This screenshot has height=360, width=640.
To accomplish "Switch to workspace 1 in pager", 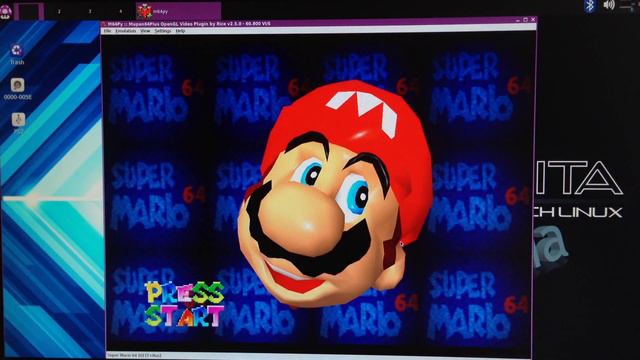I will coord(29,11).
